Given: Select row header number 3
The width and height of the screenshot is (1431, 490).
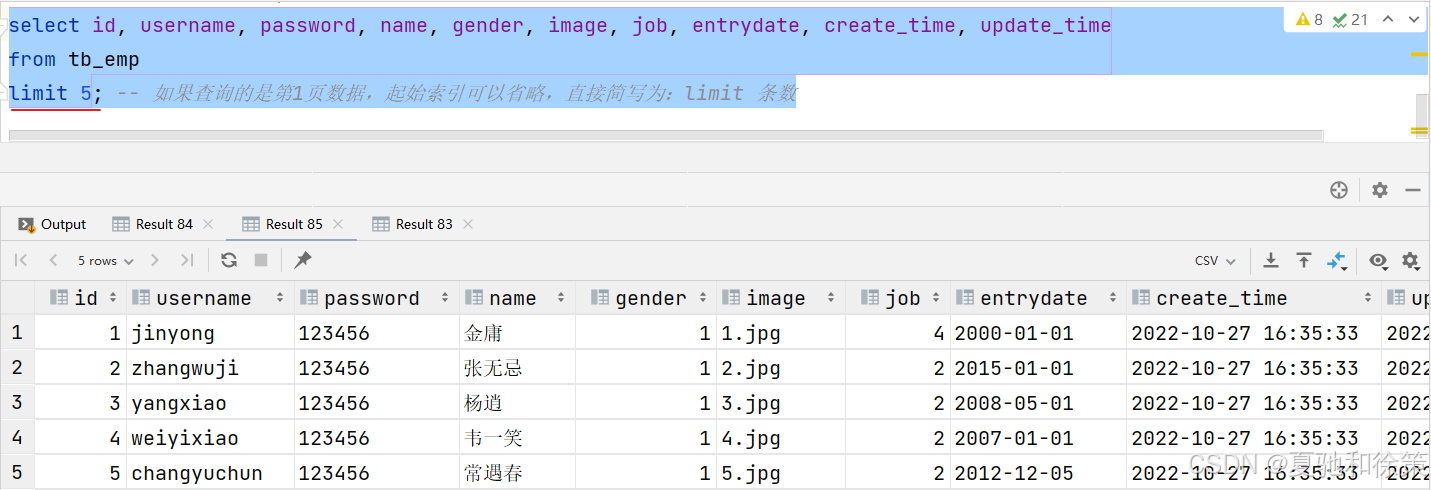Looking at the screenshot, I should pos(17,403).
